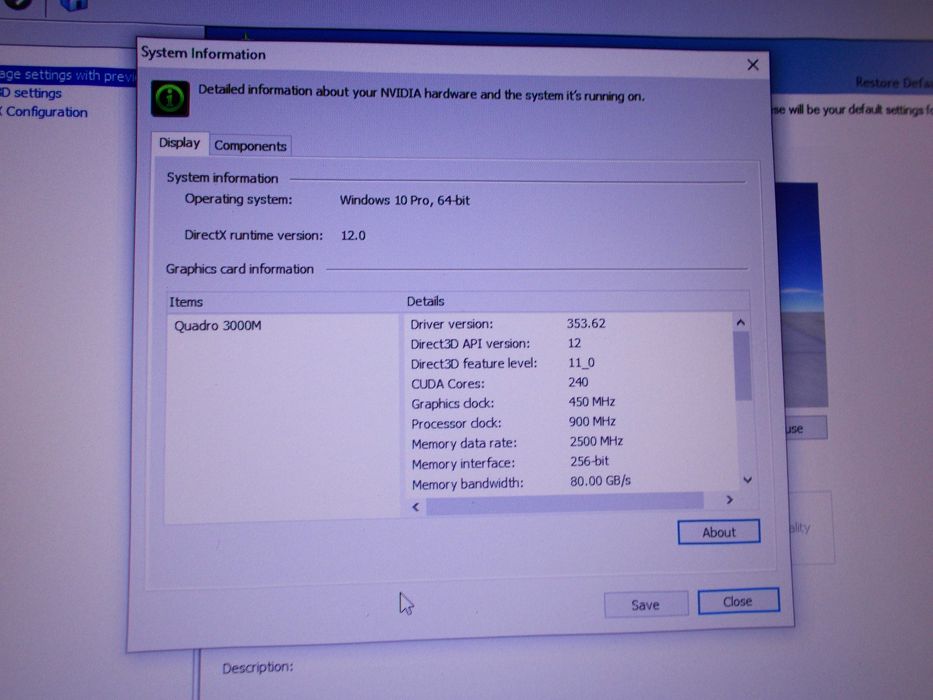Click the vertical scrollbar thumb in details
Image resolution: width=933 pixels, height=700 pixels.
pos(743,365)
